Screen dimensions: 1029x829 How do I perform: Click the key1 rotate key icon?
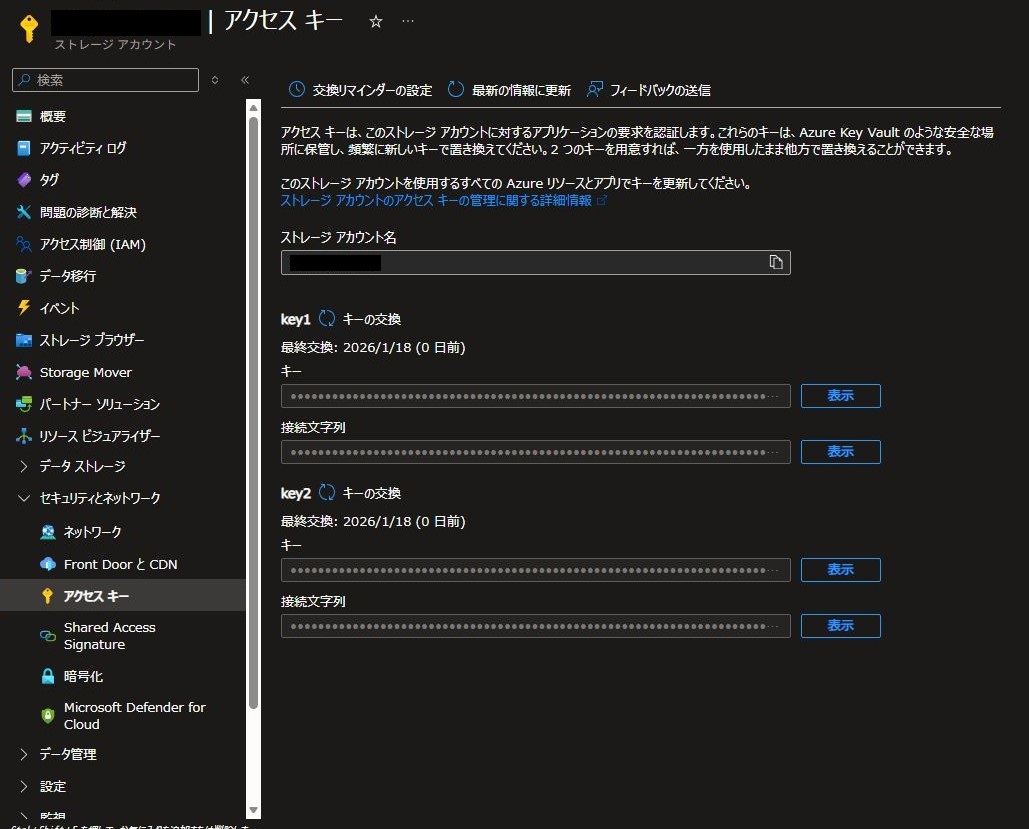coord(327,319)
